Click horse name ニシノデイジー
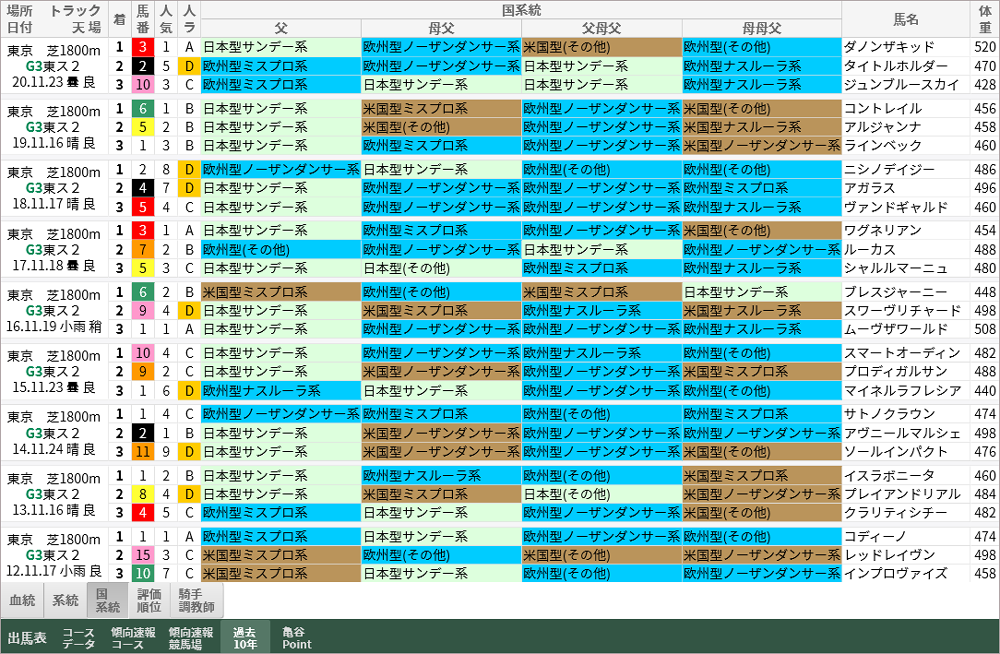 pyautogui.click(x=889, y=170)
